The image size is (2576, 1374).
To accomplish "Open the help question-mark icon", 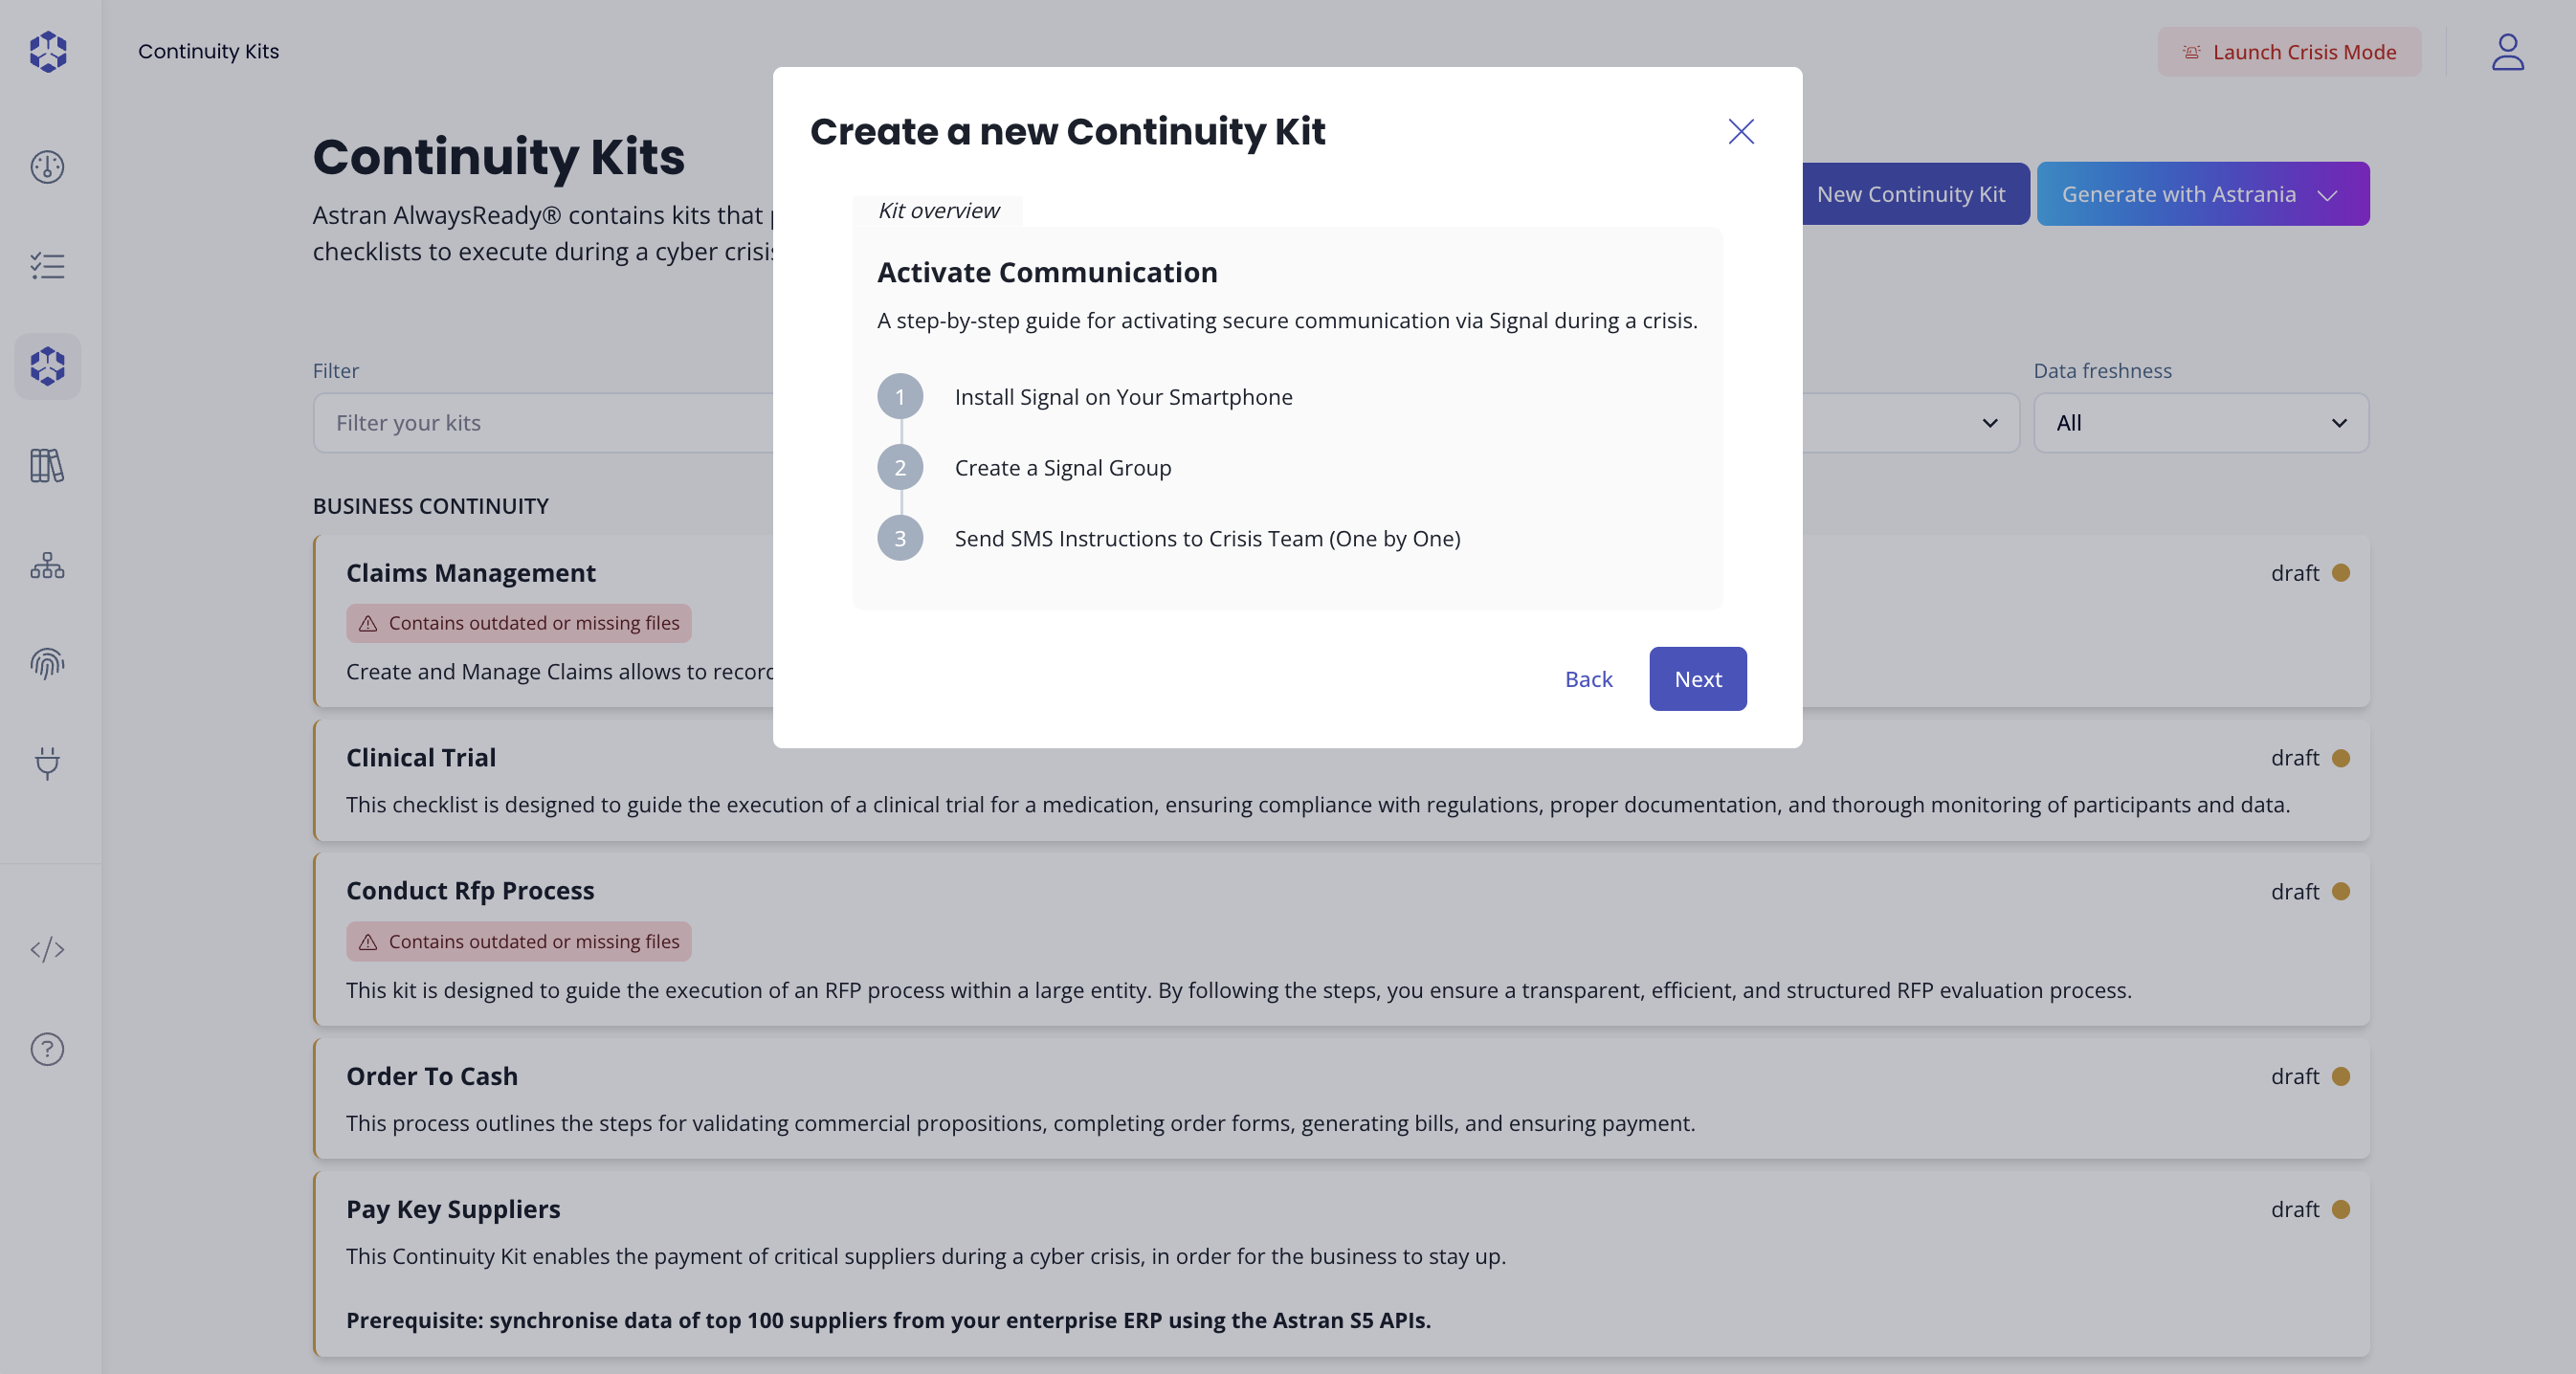I will click(x=47, y=1049).
